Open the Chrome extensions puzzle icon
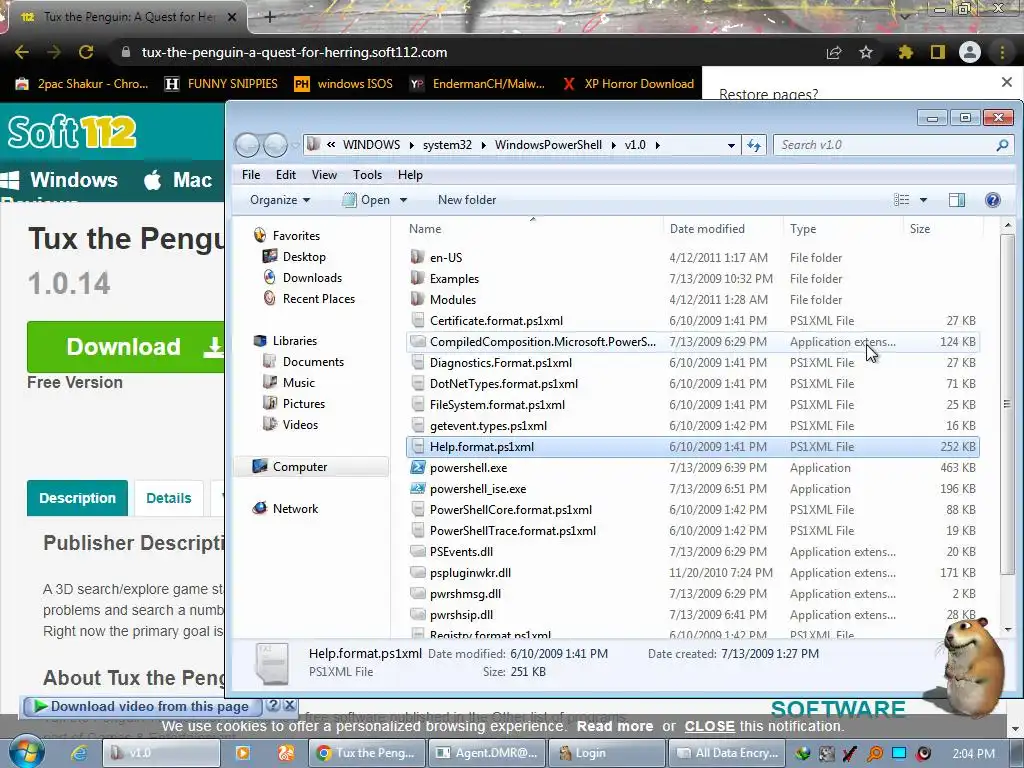Image resolution: width=1024 pixels, height=768 pixels. coord(905,52)
